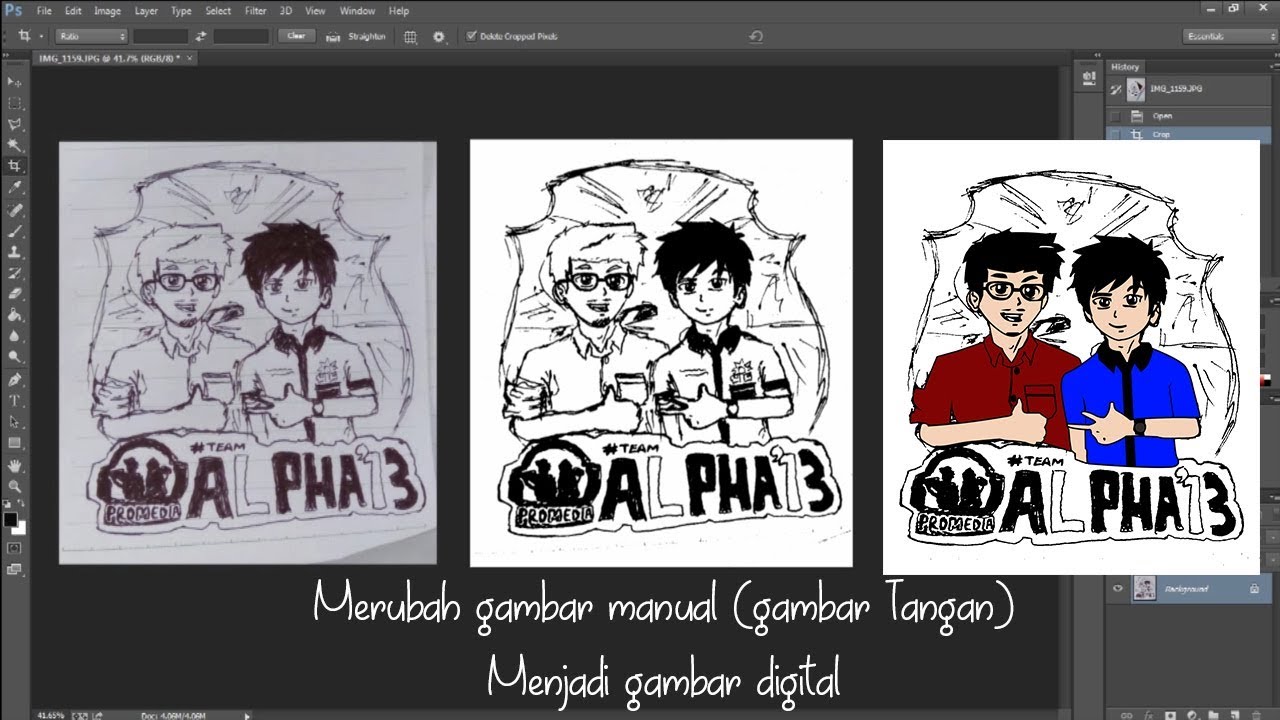Select the Lasso tool
The width and height of the screenshot is (1280, 720).
click(x=14, y=124)
